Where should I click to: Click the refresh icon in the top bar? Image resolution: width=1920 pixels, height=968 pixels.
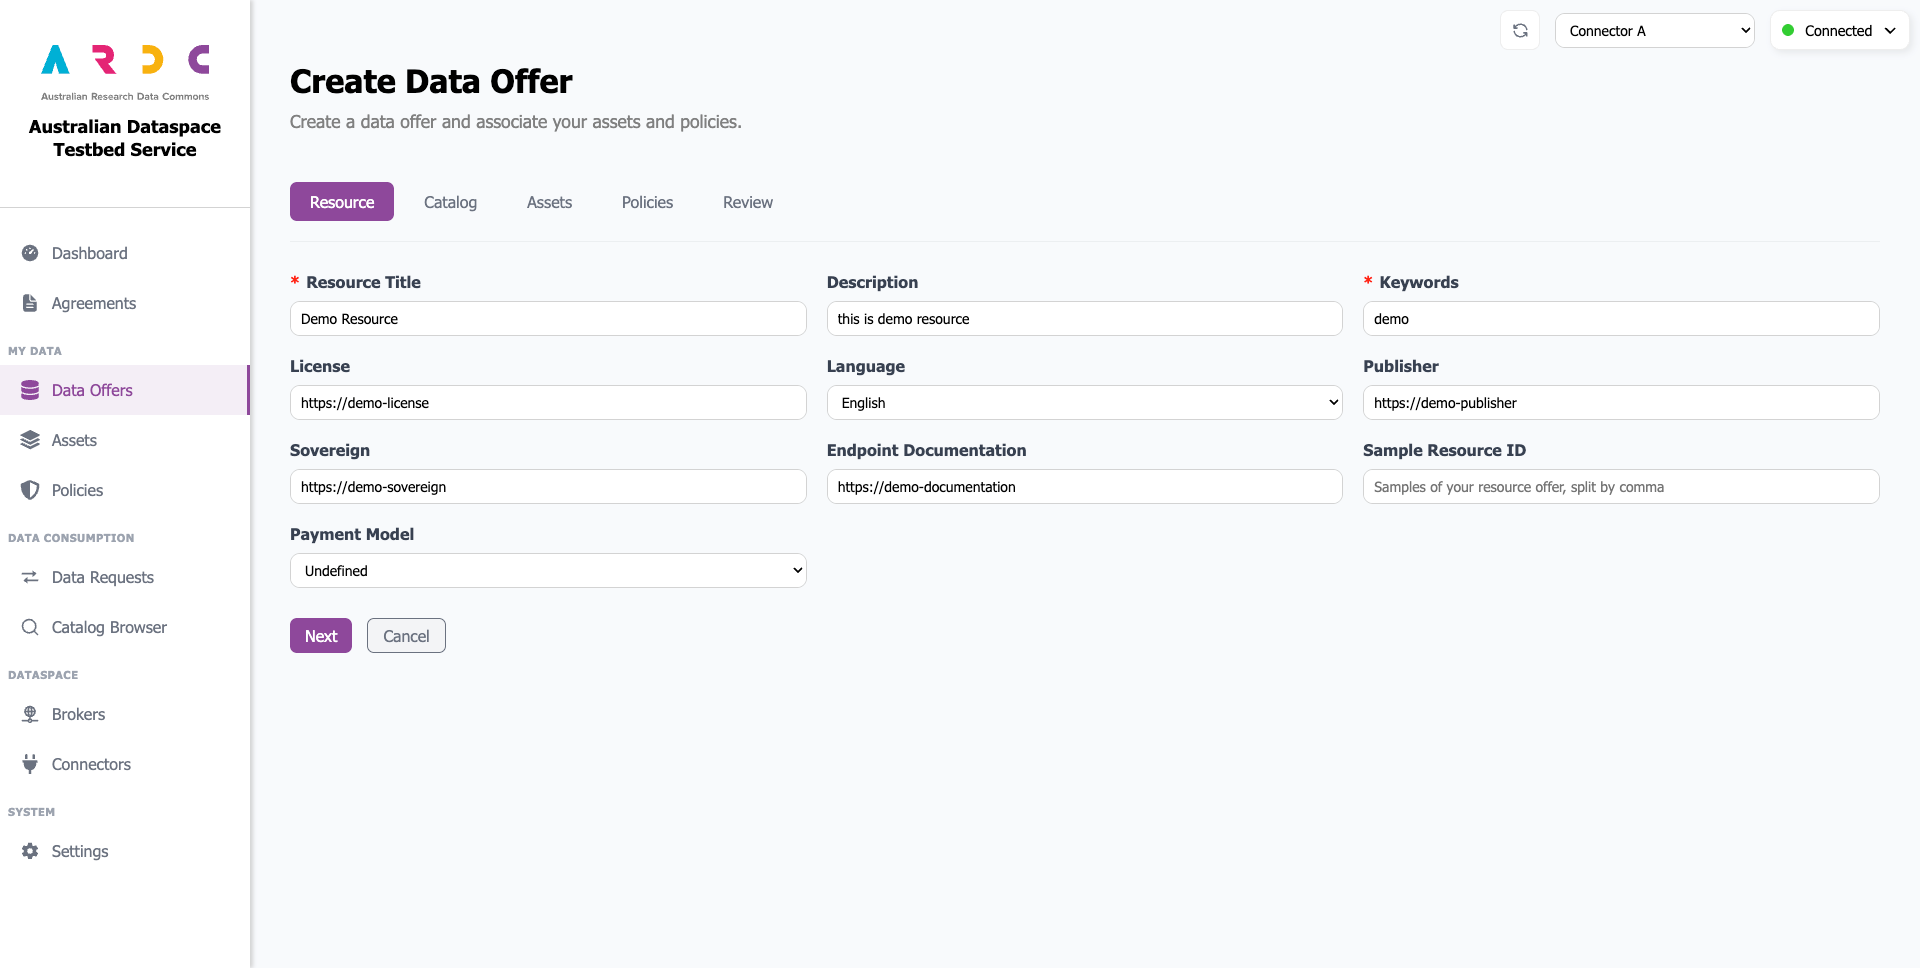tap(1520, 31)
